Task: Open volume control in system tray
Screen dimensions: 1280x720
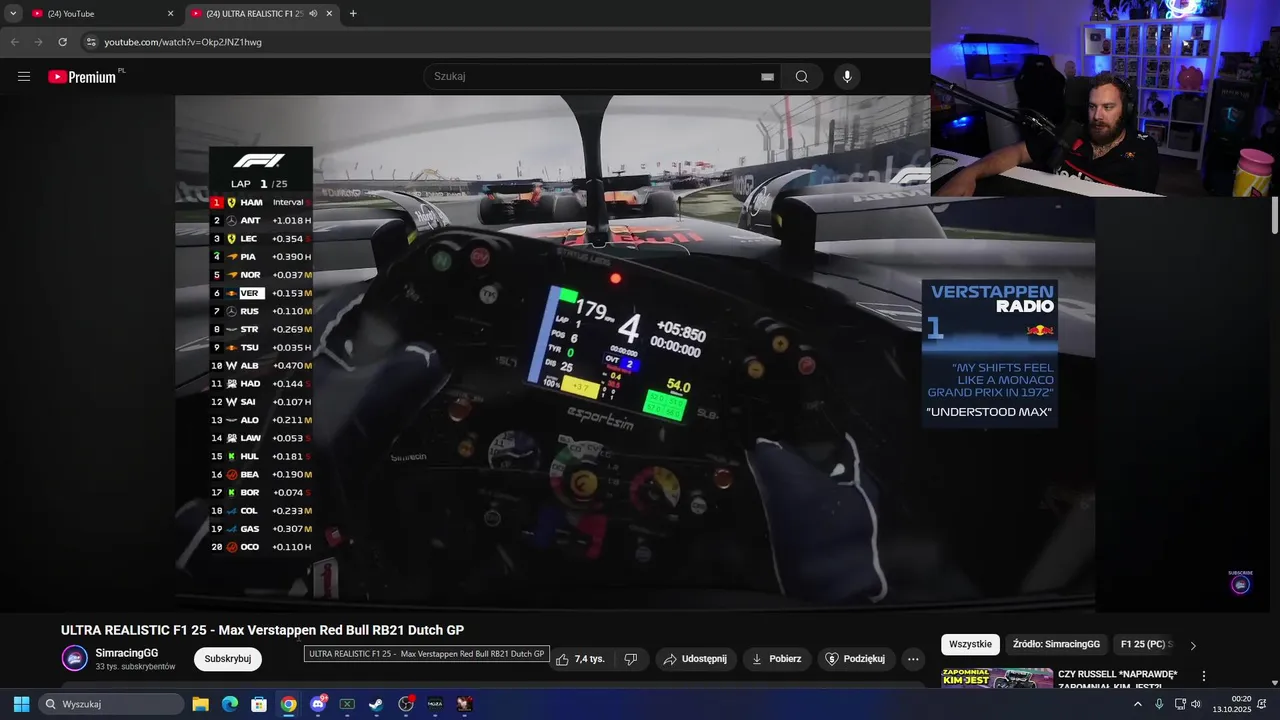Action: (1196, 704)
